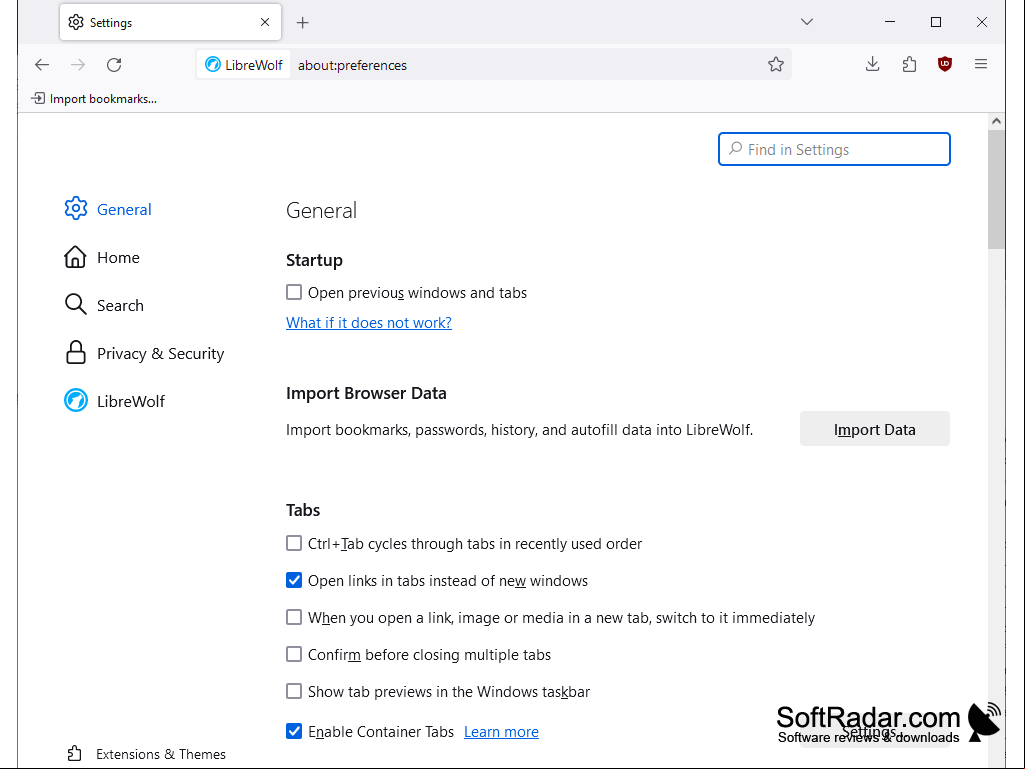Close the Settings tab
The width and height of the screenshot is (1025, 769).
point(265,22)
